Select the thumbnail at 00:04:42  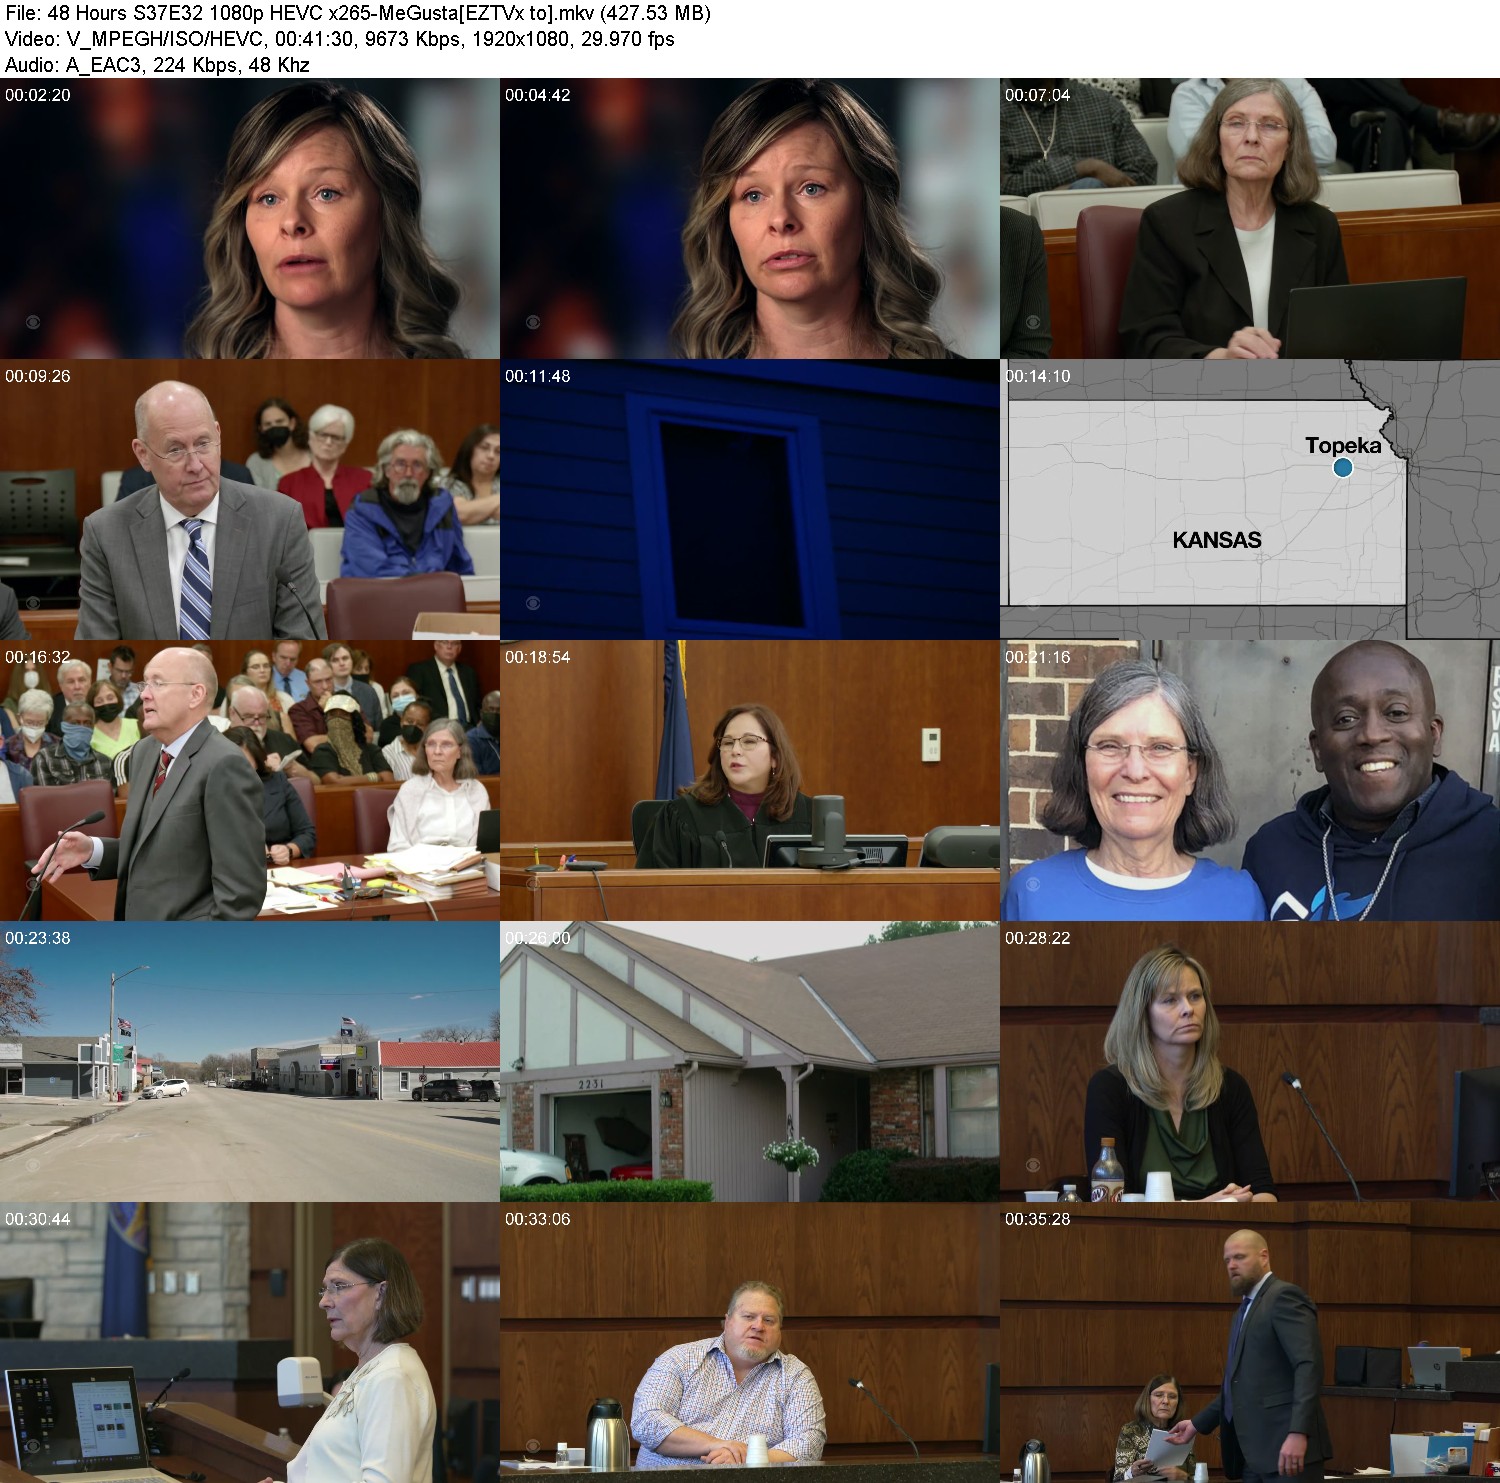click(750, 219)
